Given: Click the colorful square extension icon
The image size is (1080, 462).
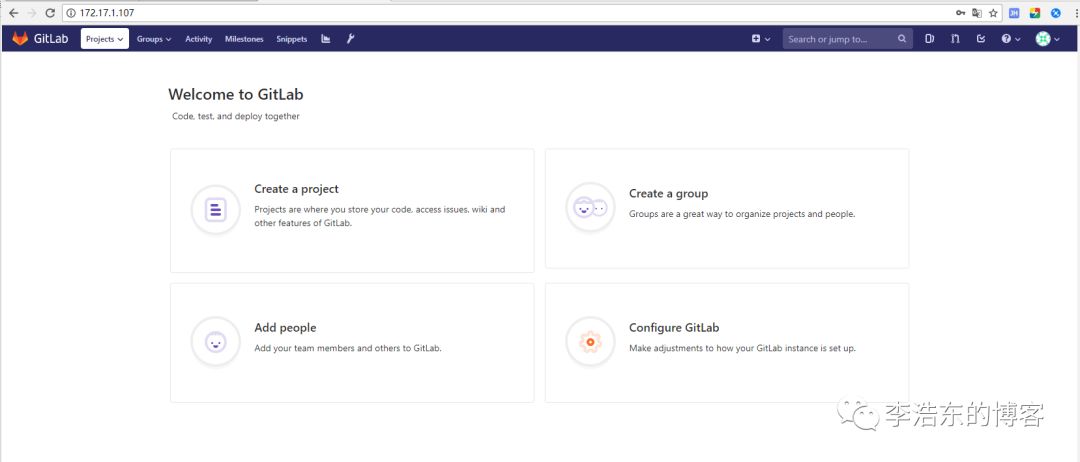Looking at the screenshot, I should [1035, 13].
